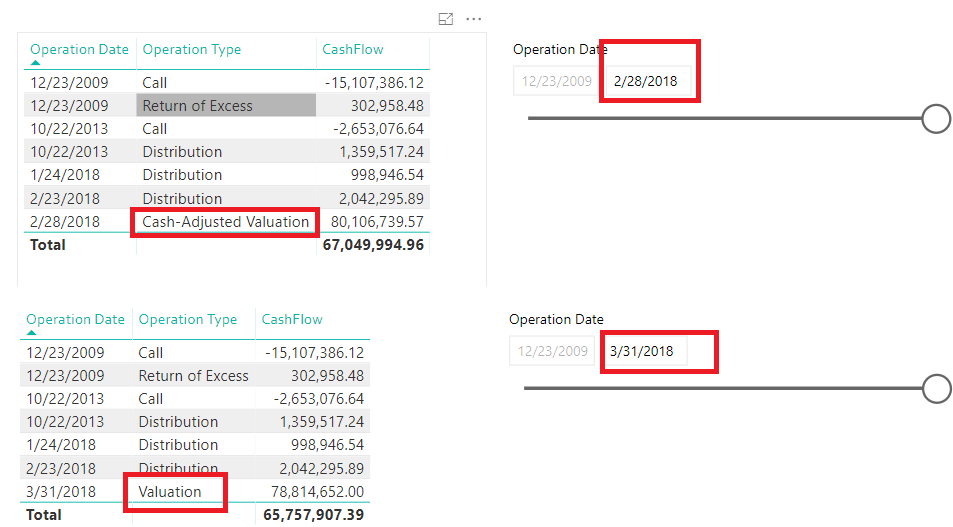Select -15,107,386.12 in the upper table

(374, 83)
